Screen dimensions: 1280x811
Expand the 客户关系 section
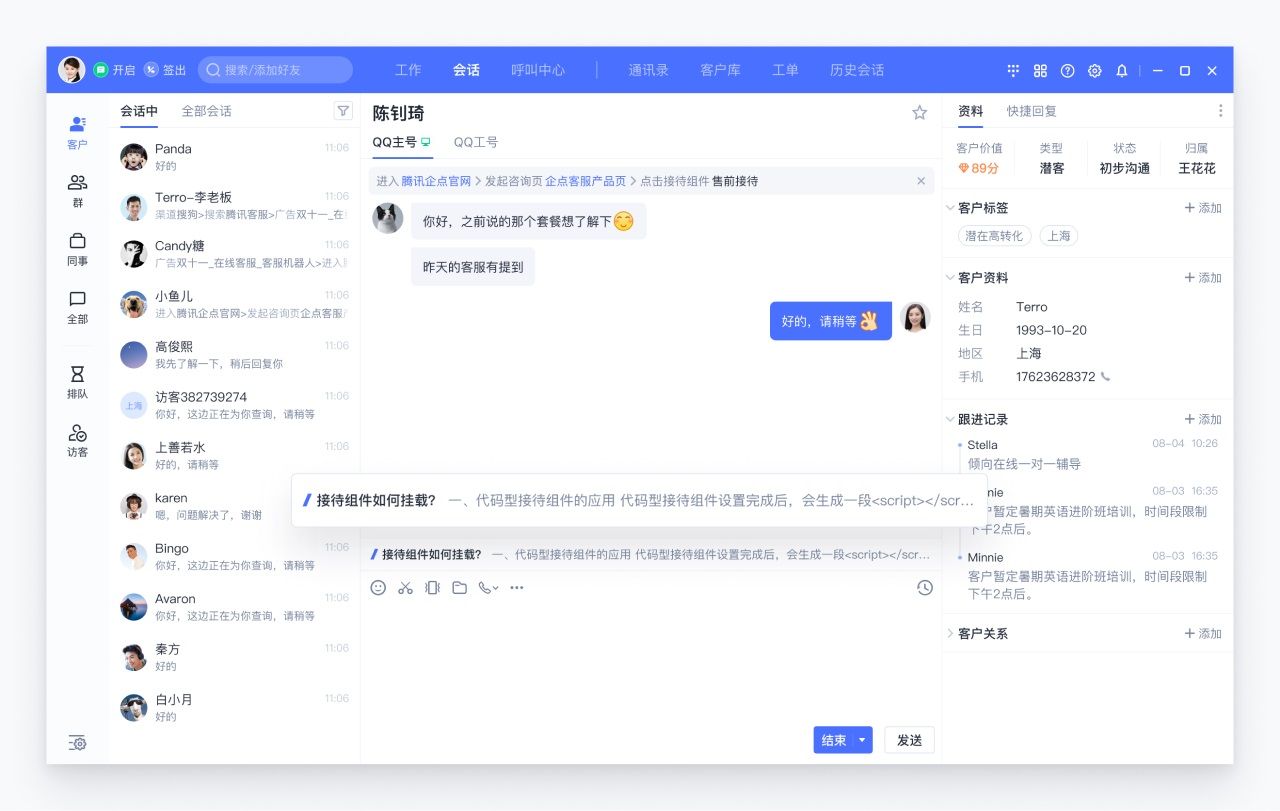click(950, 634)
